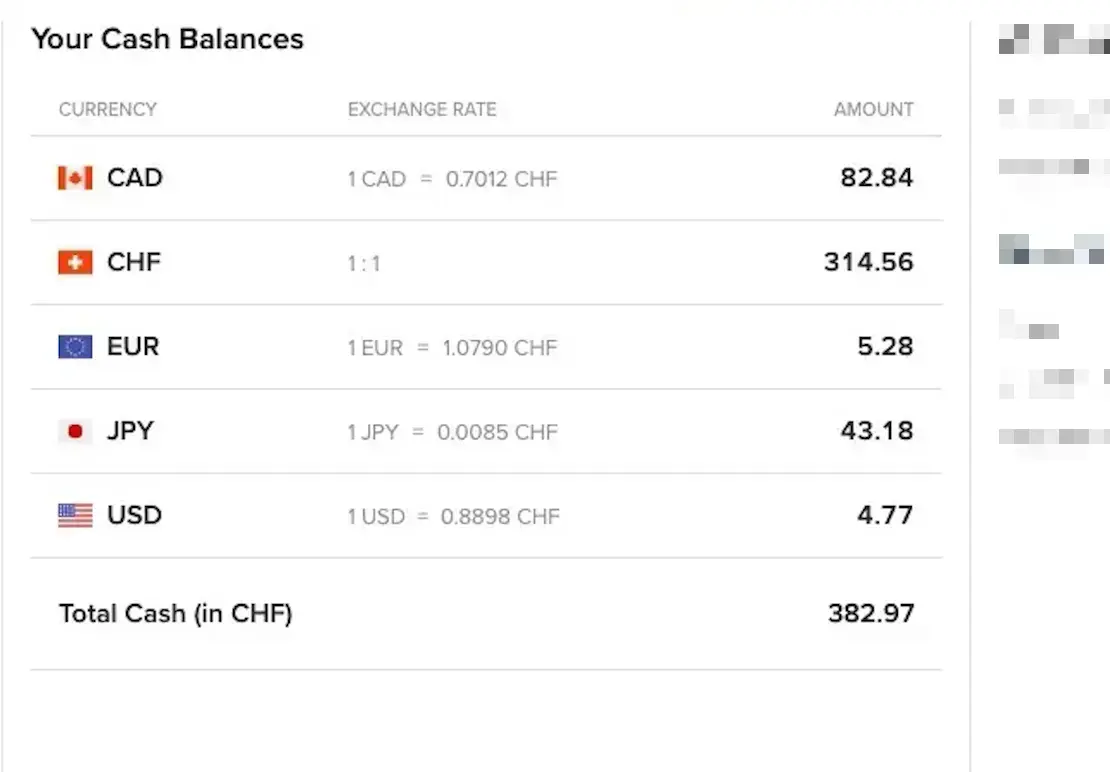1110x772 pixels.
Task: Select the CHF currency label
Action: (134, 262)
